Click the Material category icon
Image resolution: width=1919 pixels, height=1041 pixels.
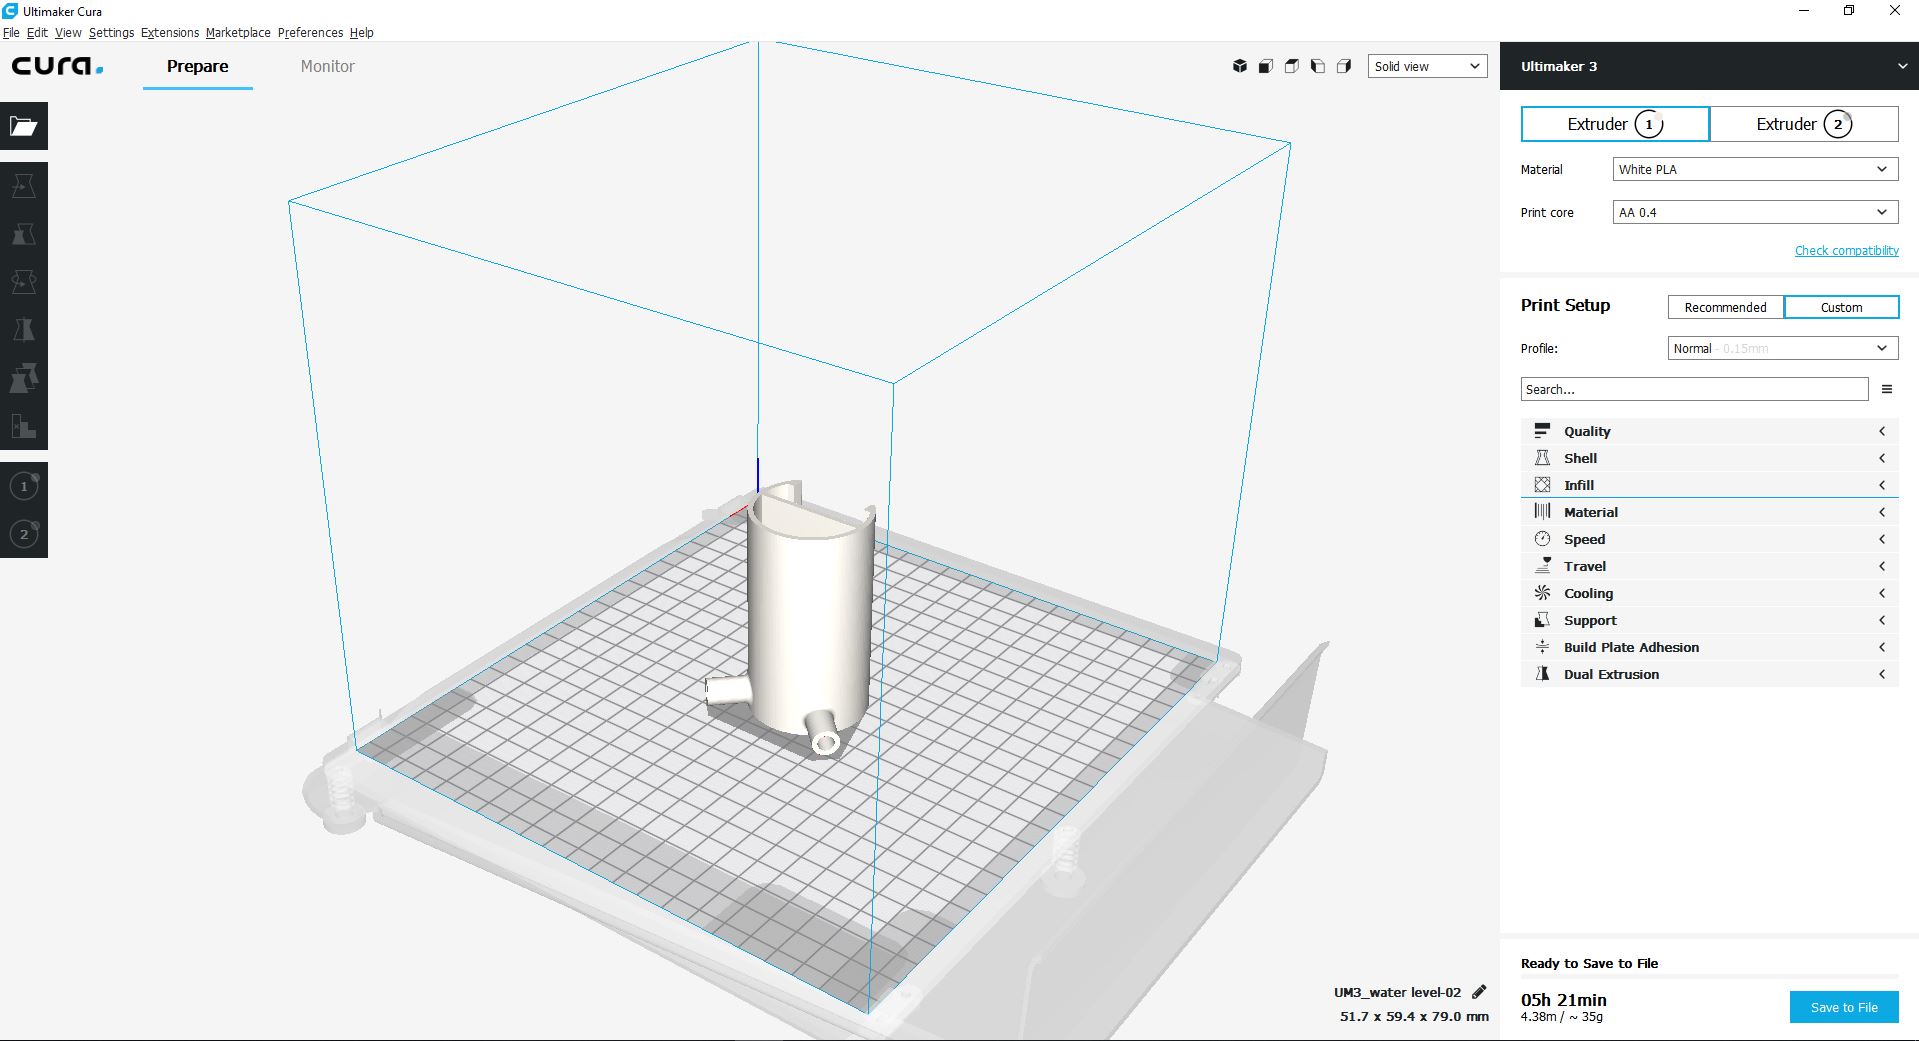point(1542,511)
